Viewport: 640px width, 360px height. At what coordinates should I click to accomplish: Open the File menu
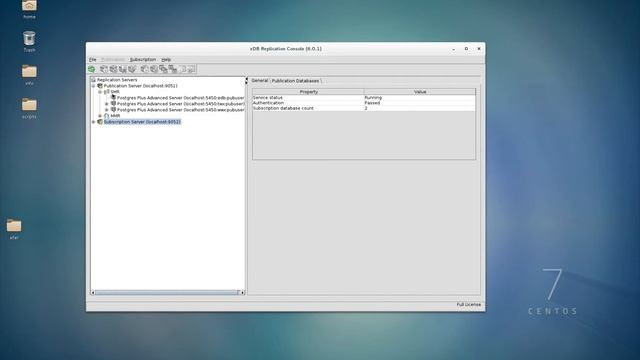[x=93, y=60]
